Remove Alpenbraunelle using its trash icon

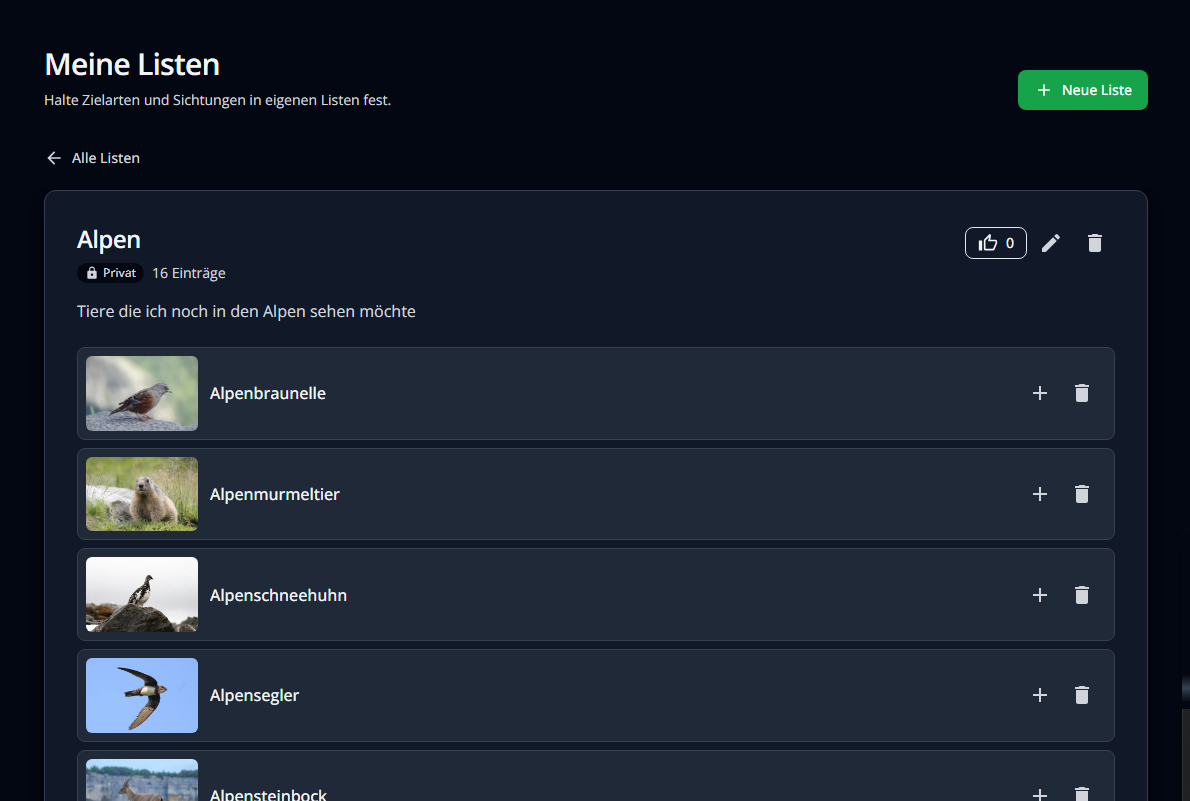pos(1081,393)
